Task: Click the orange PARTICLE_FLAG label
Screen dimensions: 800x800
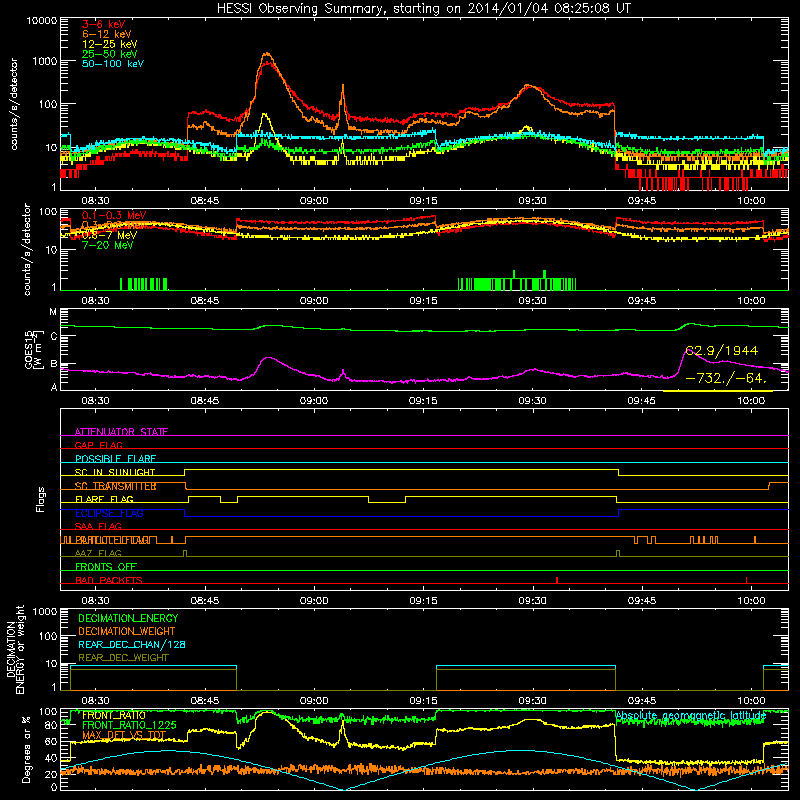Action: coord(112,539)
